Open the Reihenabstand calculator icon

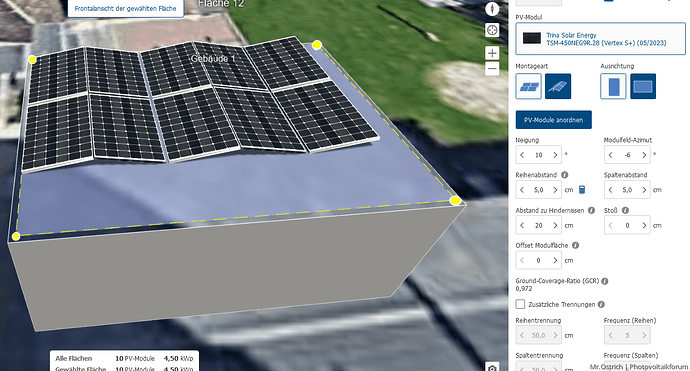582,190
